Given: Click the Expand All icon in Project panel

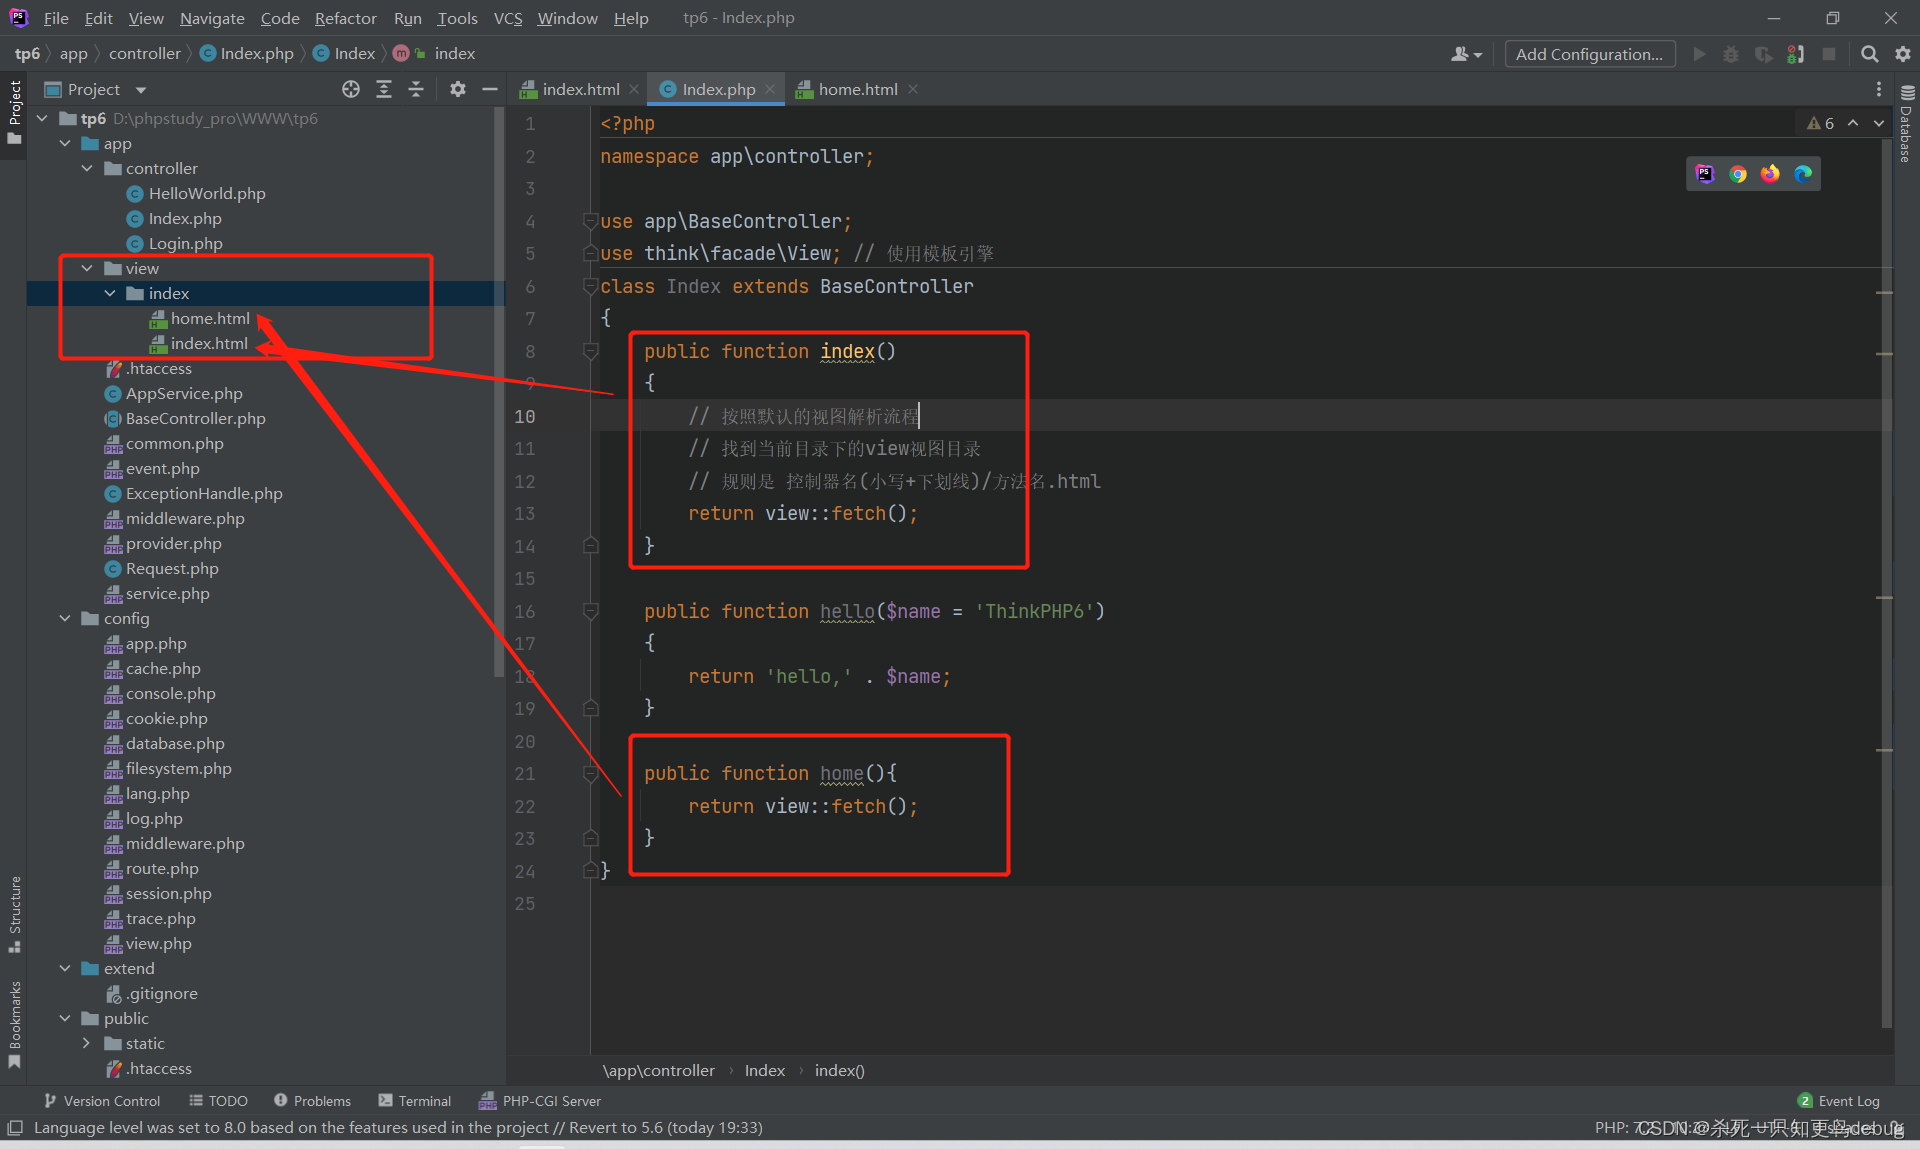Looking at the screenshot, I should tap(383, 89).
